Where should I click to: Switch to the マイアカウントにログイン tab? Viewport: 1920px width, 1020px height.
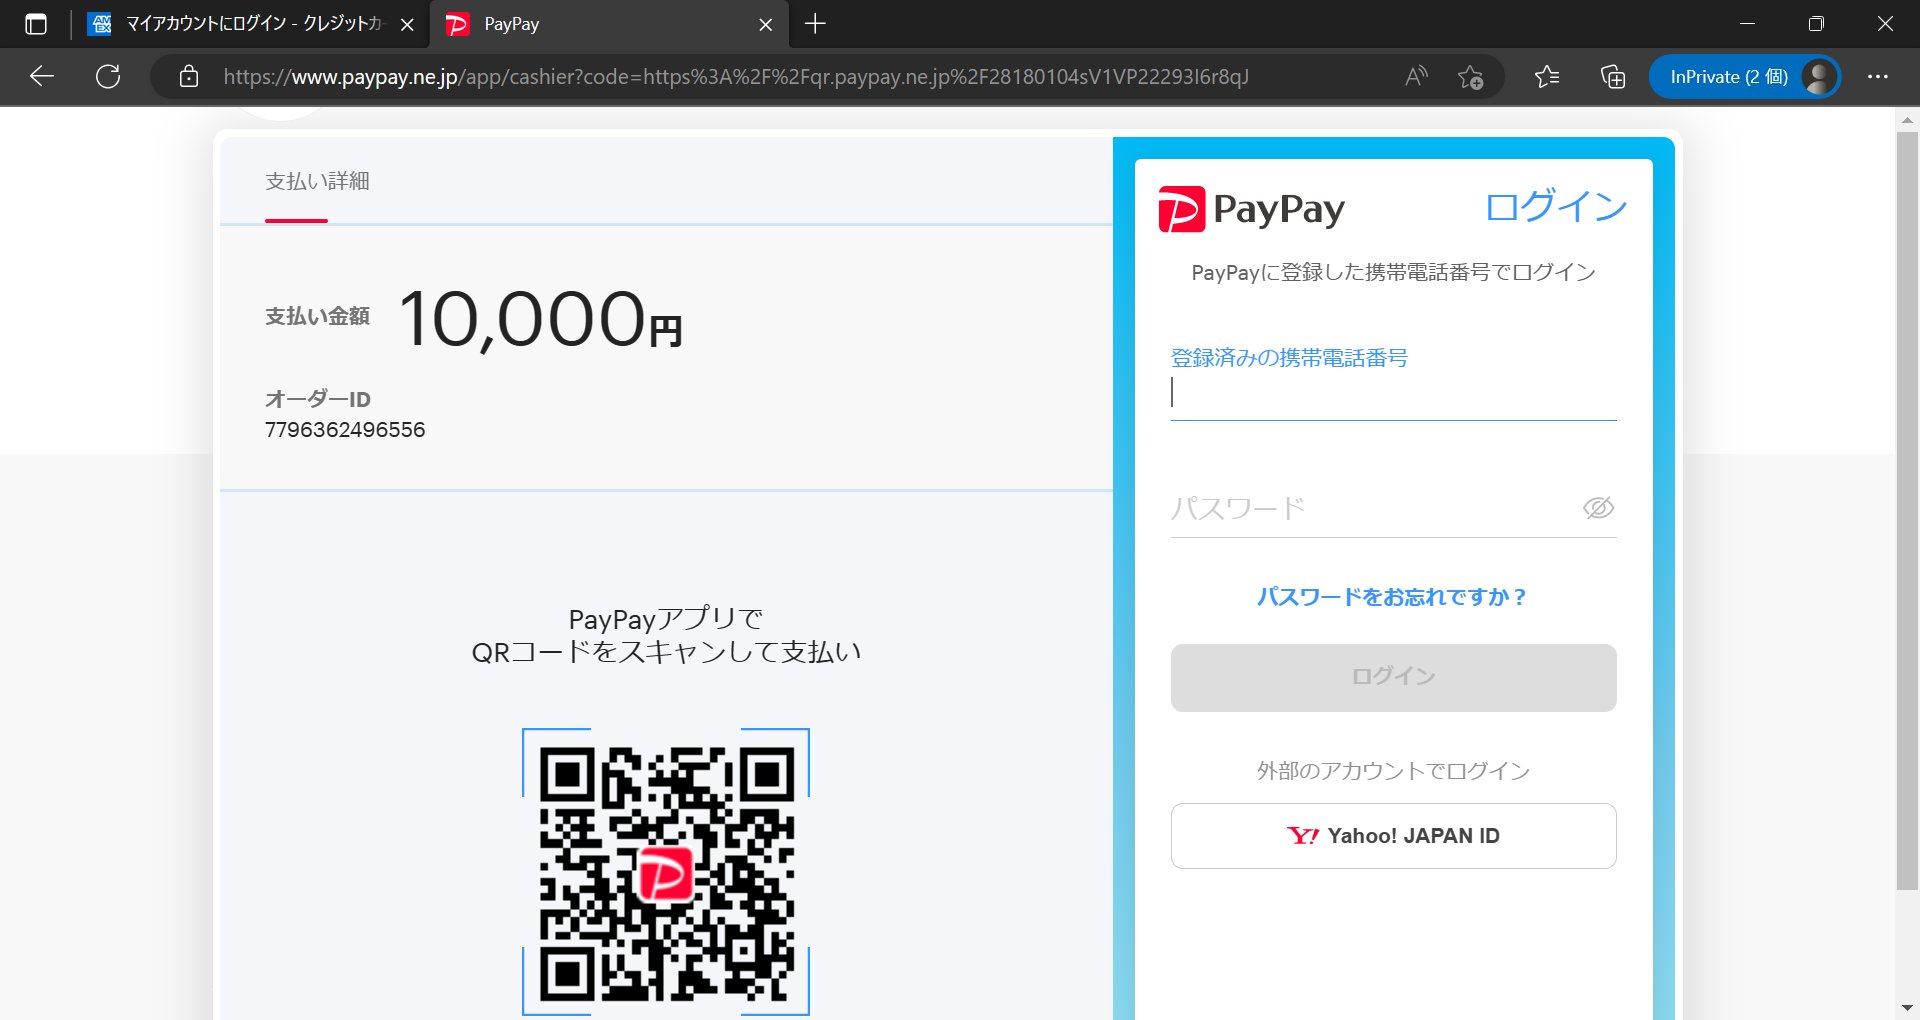[x=250, y=24]
